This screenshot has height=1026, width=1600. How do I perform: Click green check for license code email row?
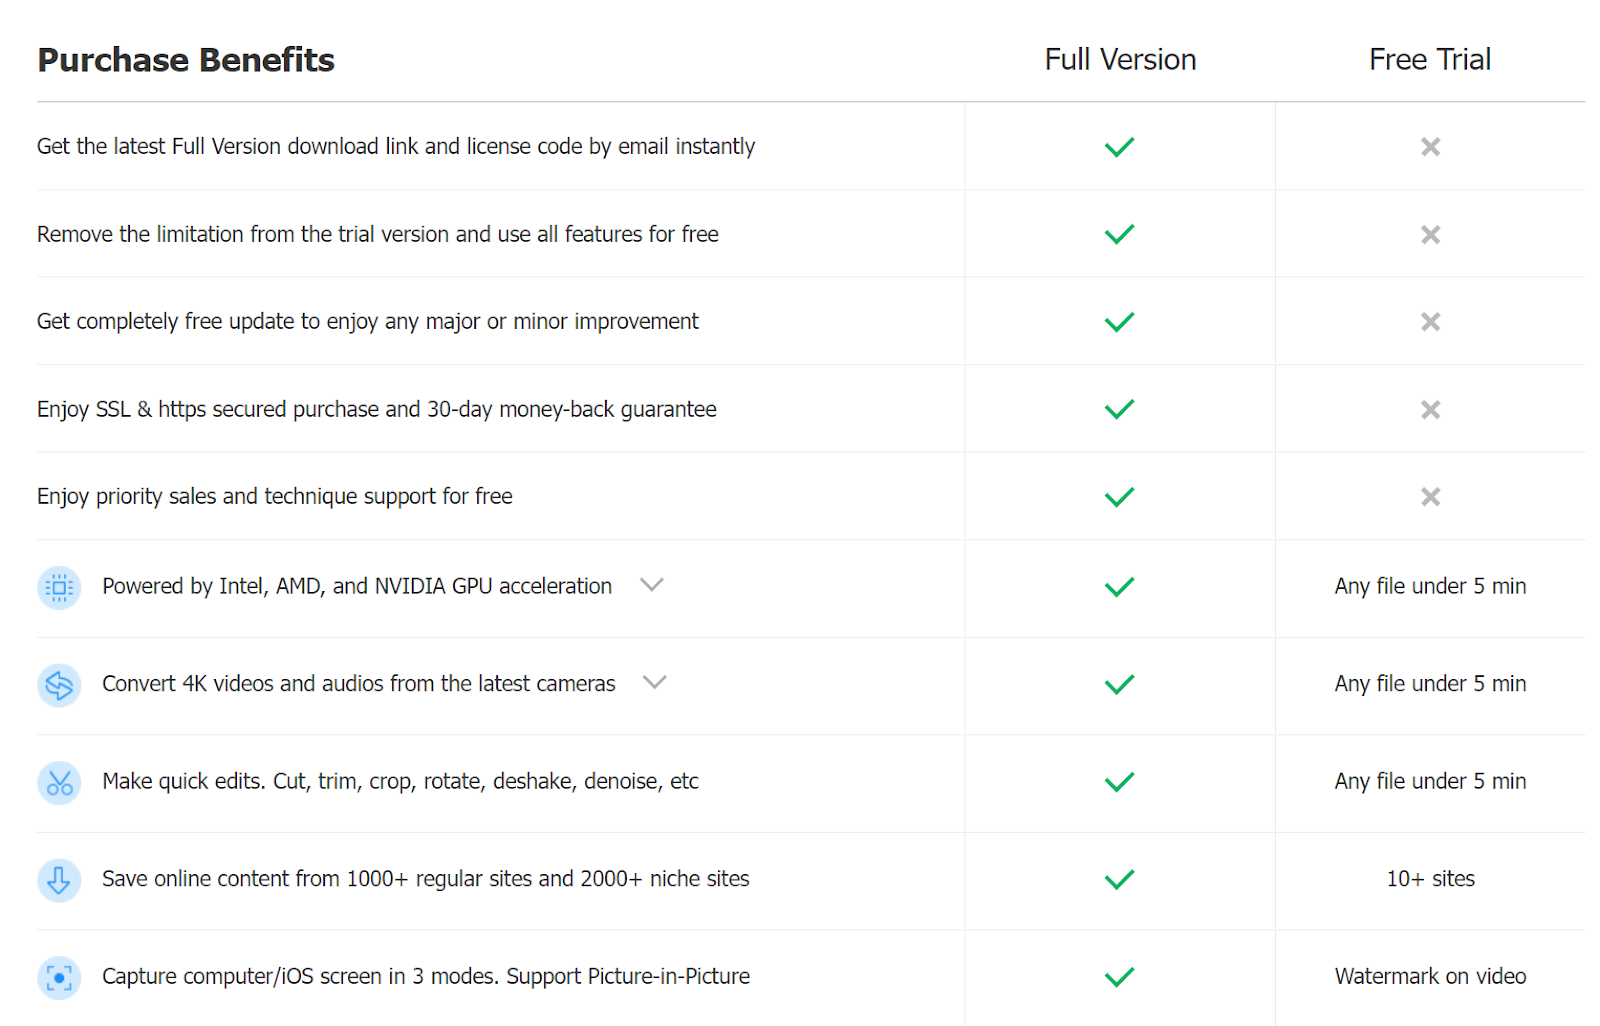pos(1119,147)
